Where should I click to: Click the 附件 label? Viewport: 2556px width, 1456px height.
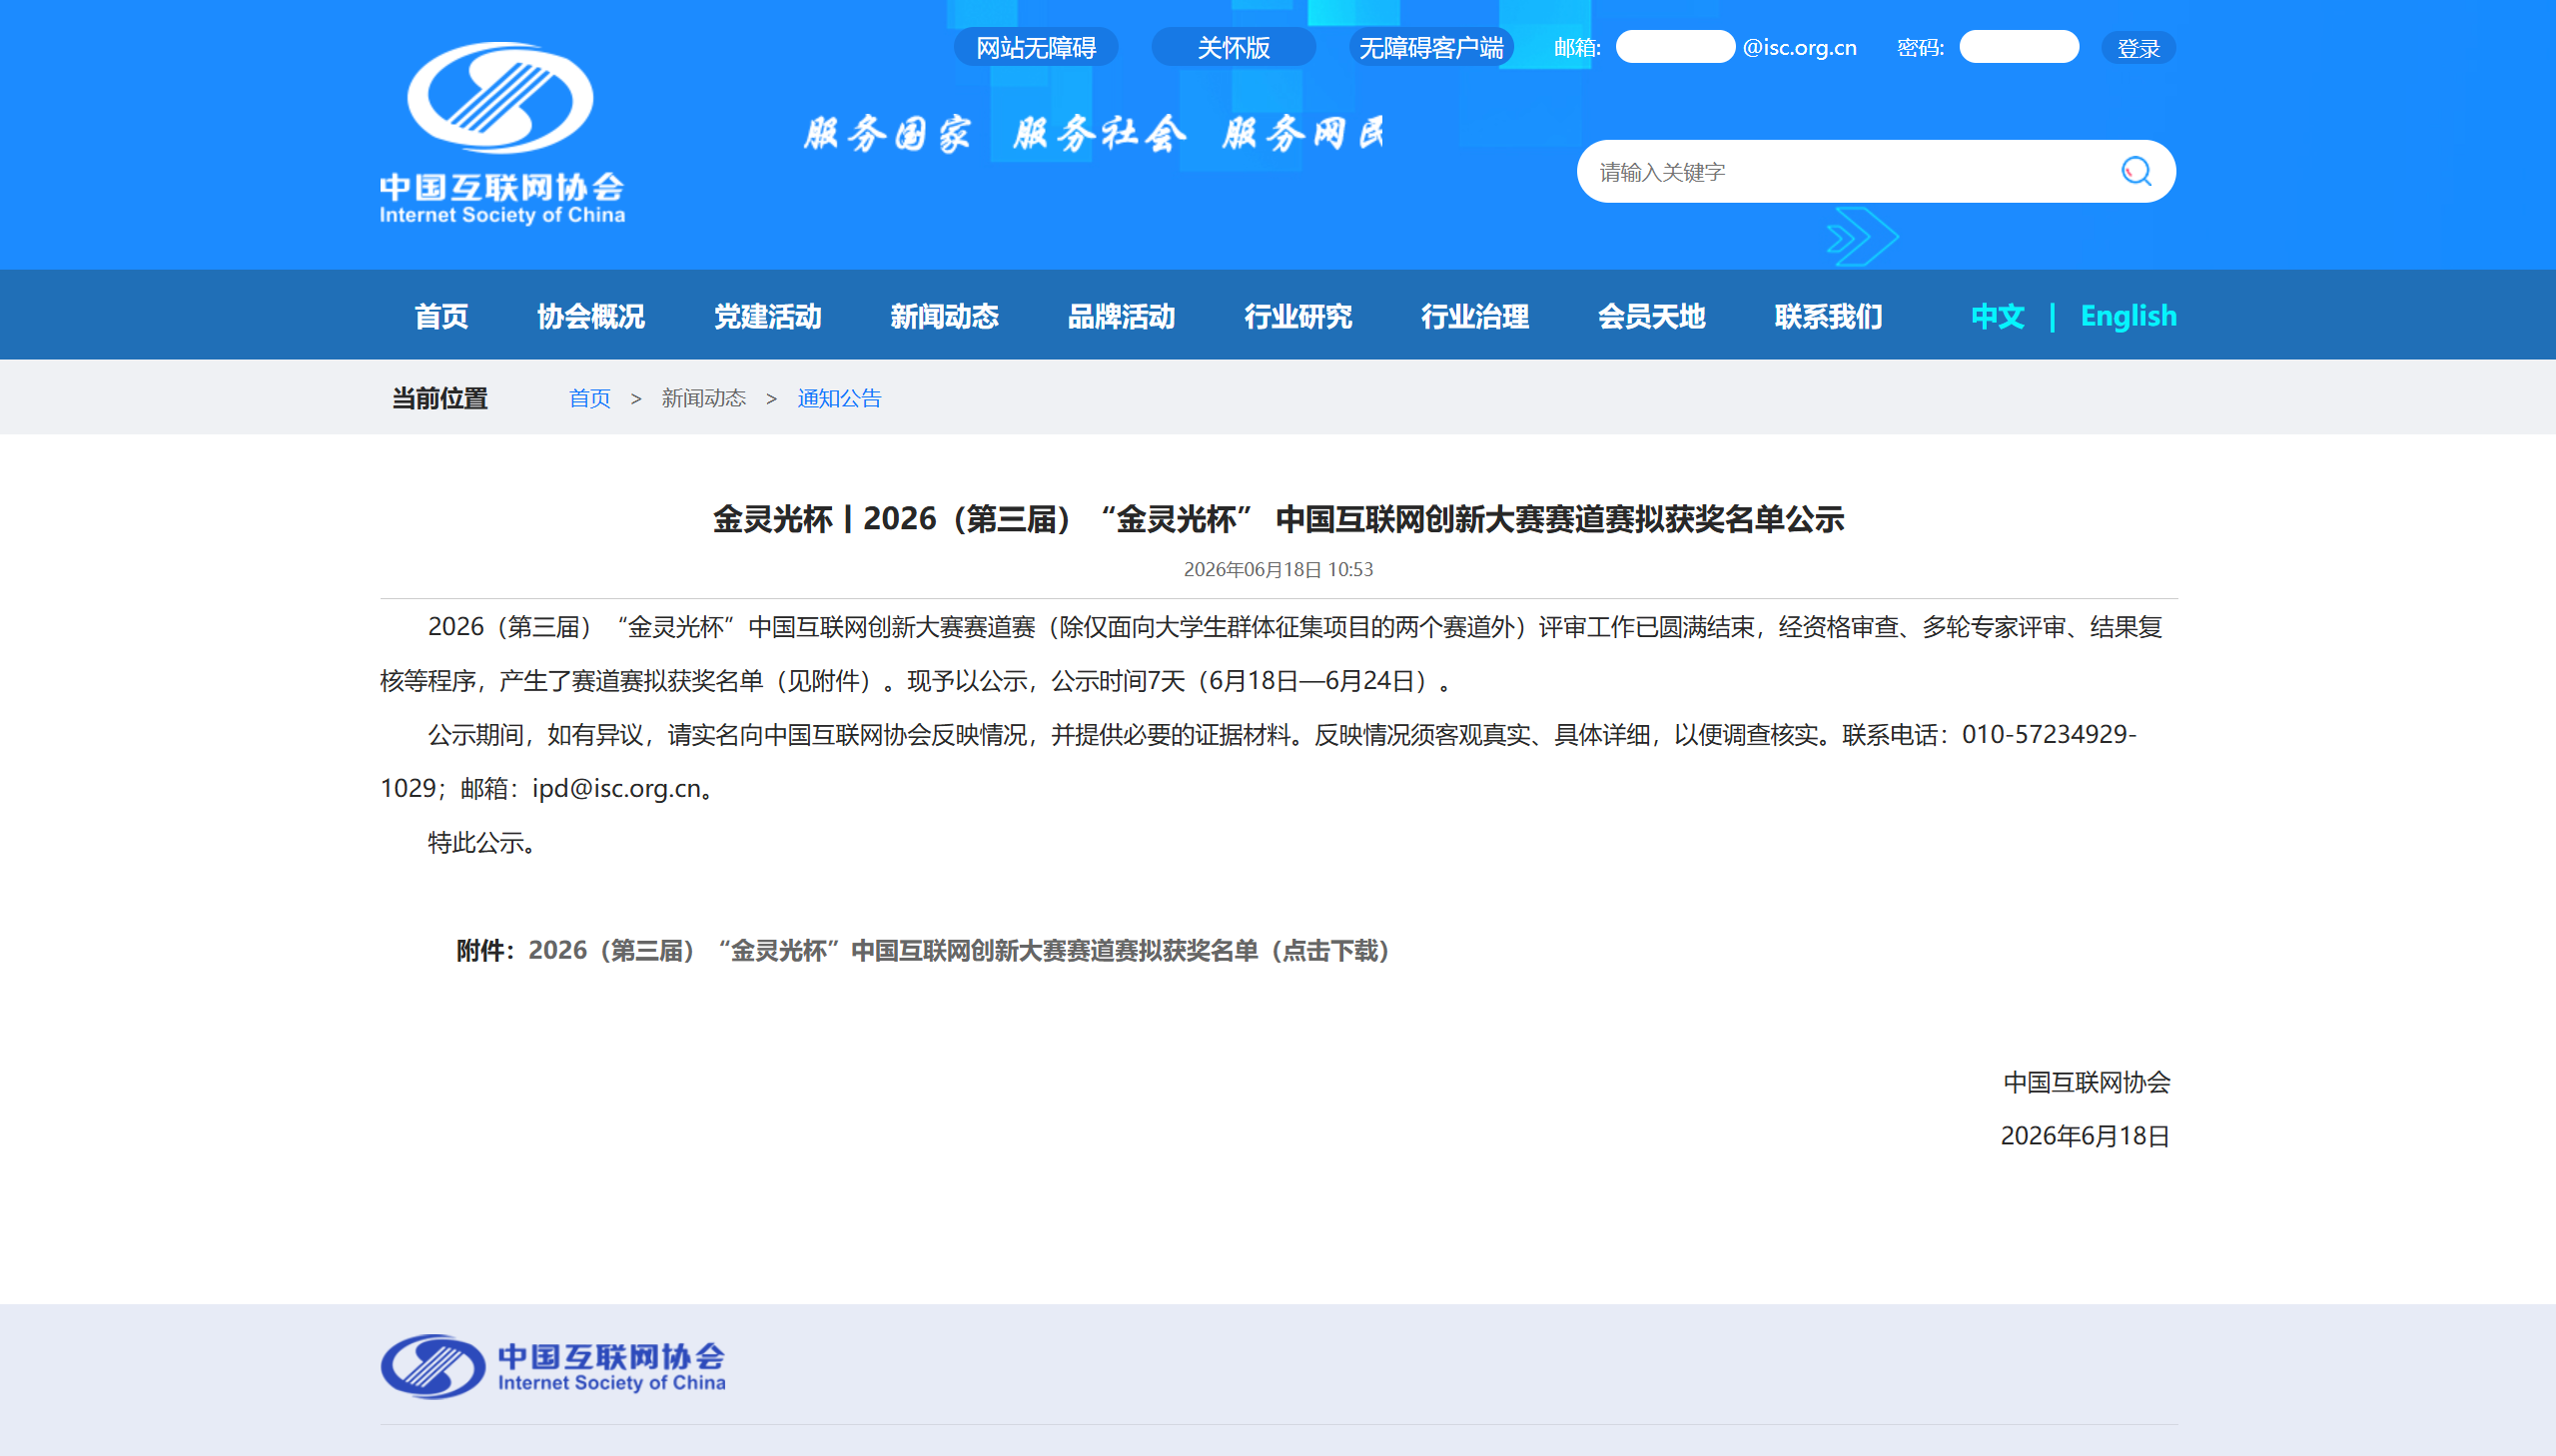485,950
